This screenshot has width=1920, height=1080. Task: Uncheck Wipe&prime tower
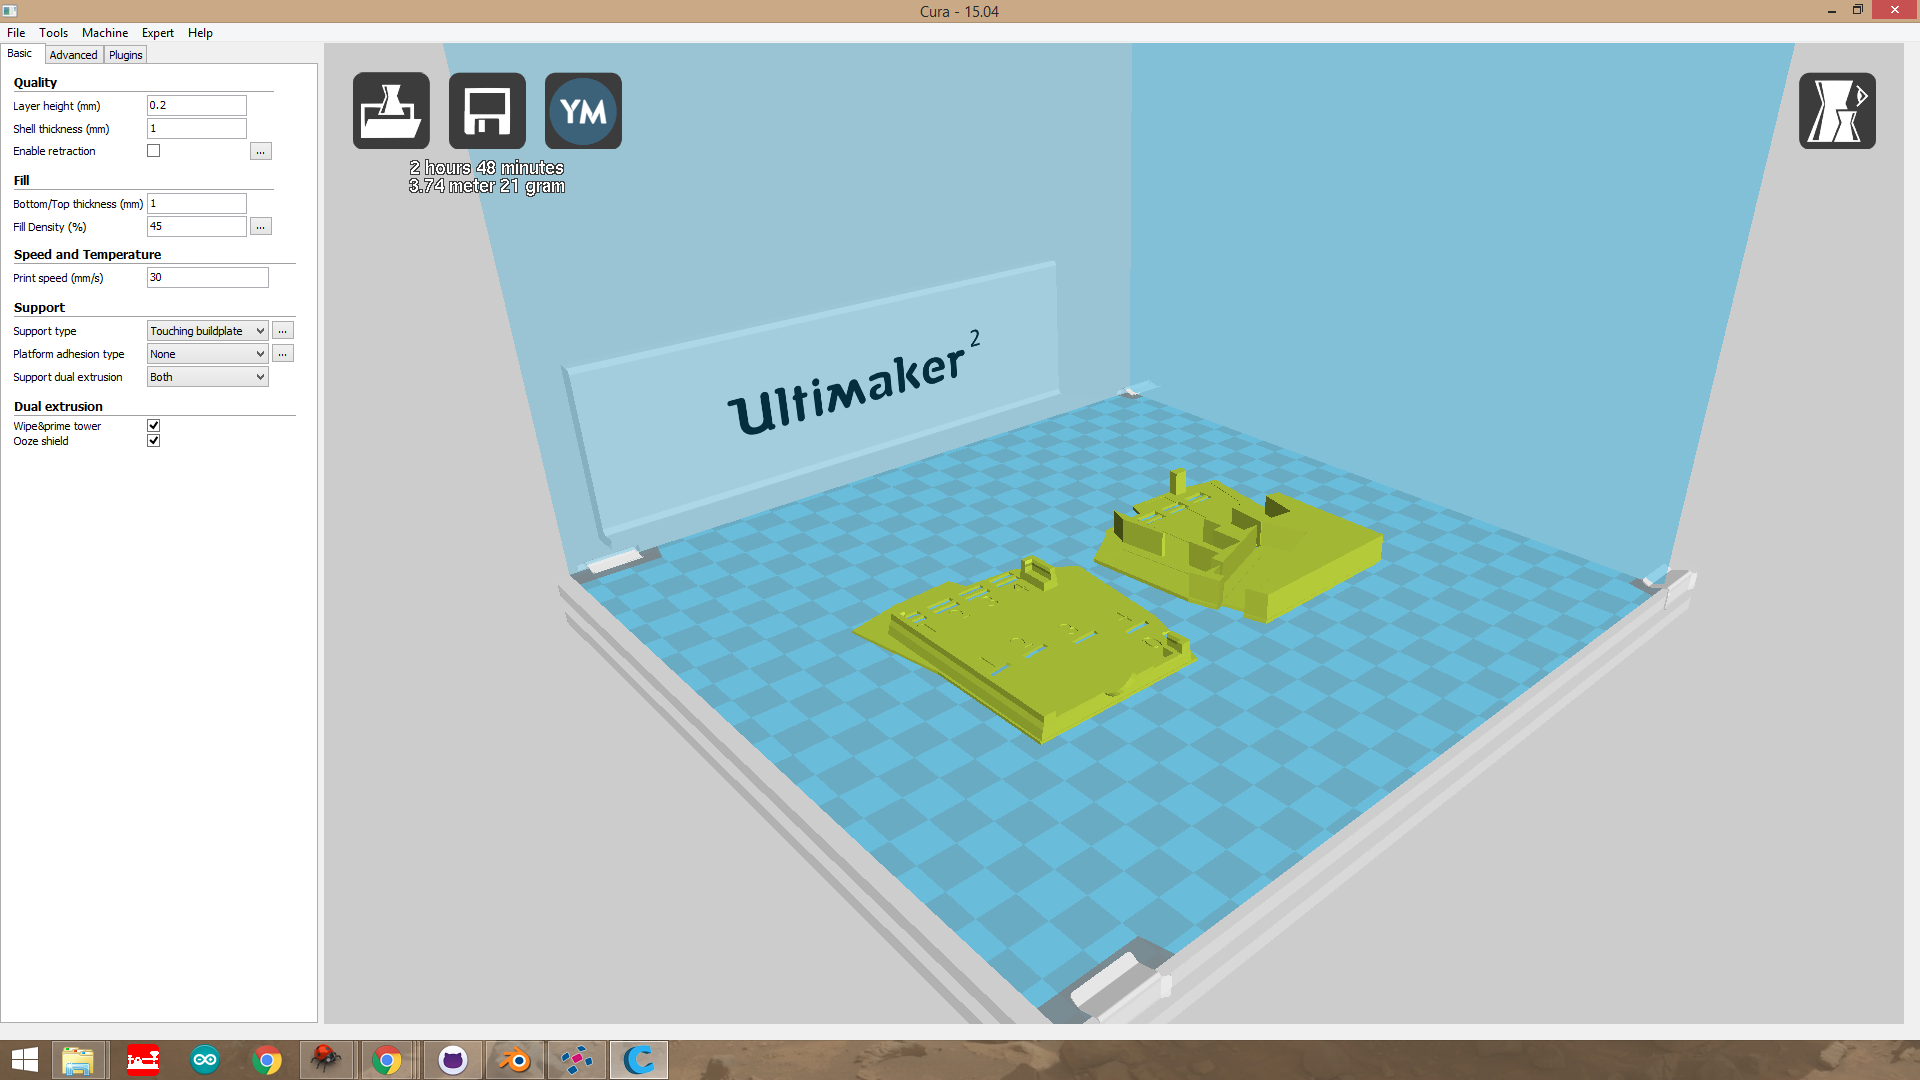[x=154, y=426]
